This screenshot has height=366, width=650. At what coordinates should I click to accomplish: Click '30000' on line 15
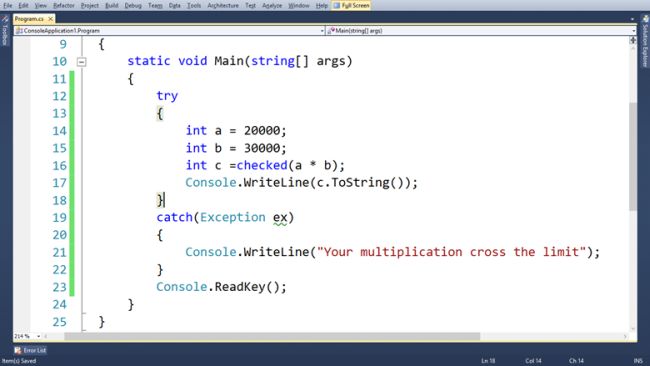[x=262, y=148]
